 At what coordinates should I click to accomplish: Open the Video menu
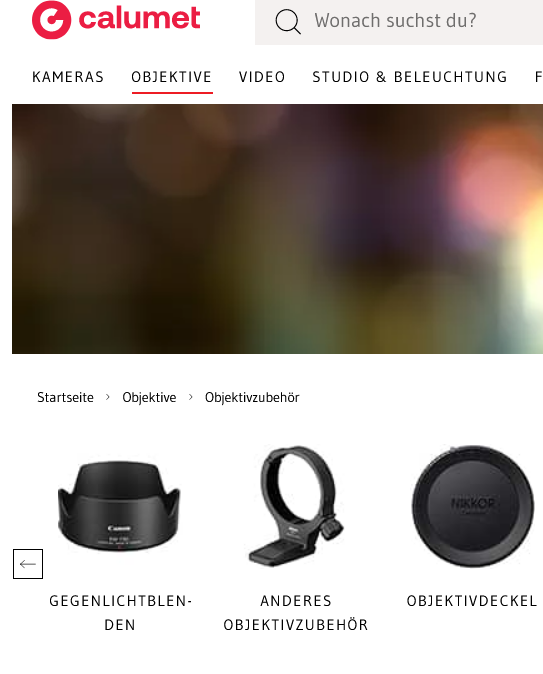click(x=262, y=77)
